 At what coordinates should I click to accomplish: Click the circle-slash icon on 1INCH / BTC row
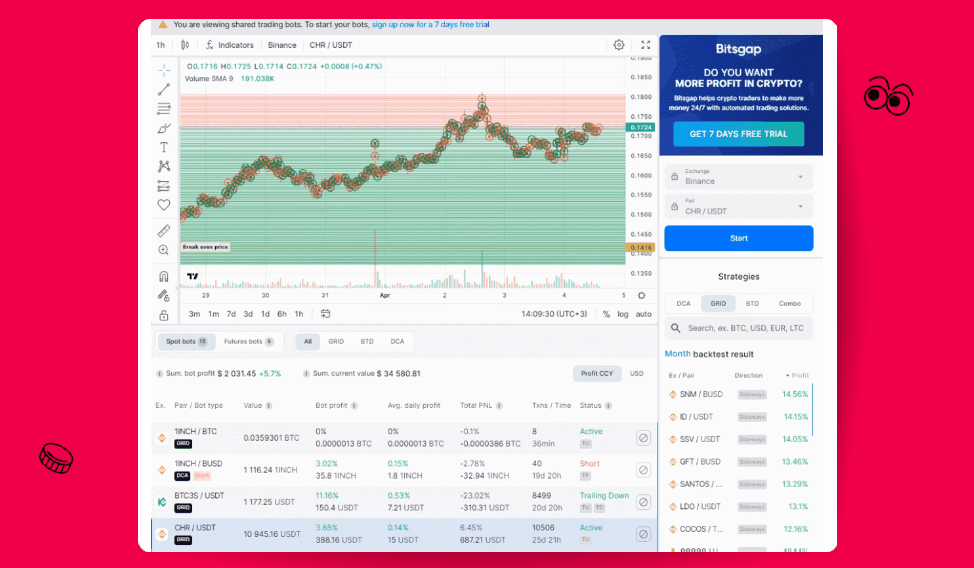tap(644, 438)
